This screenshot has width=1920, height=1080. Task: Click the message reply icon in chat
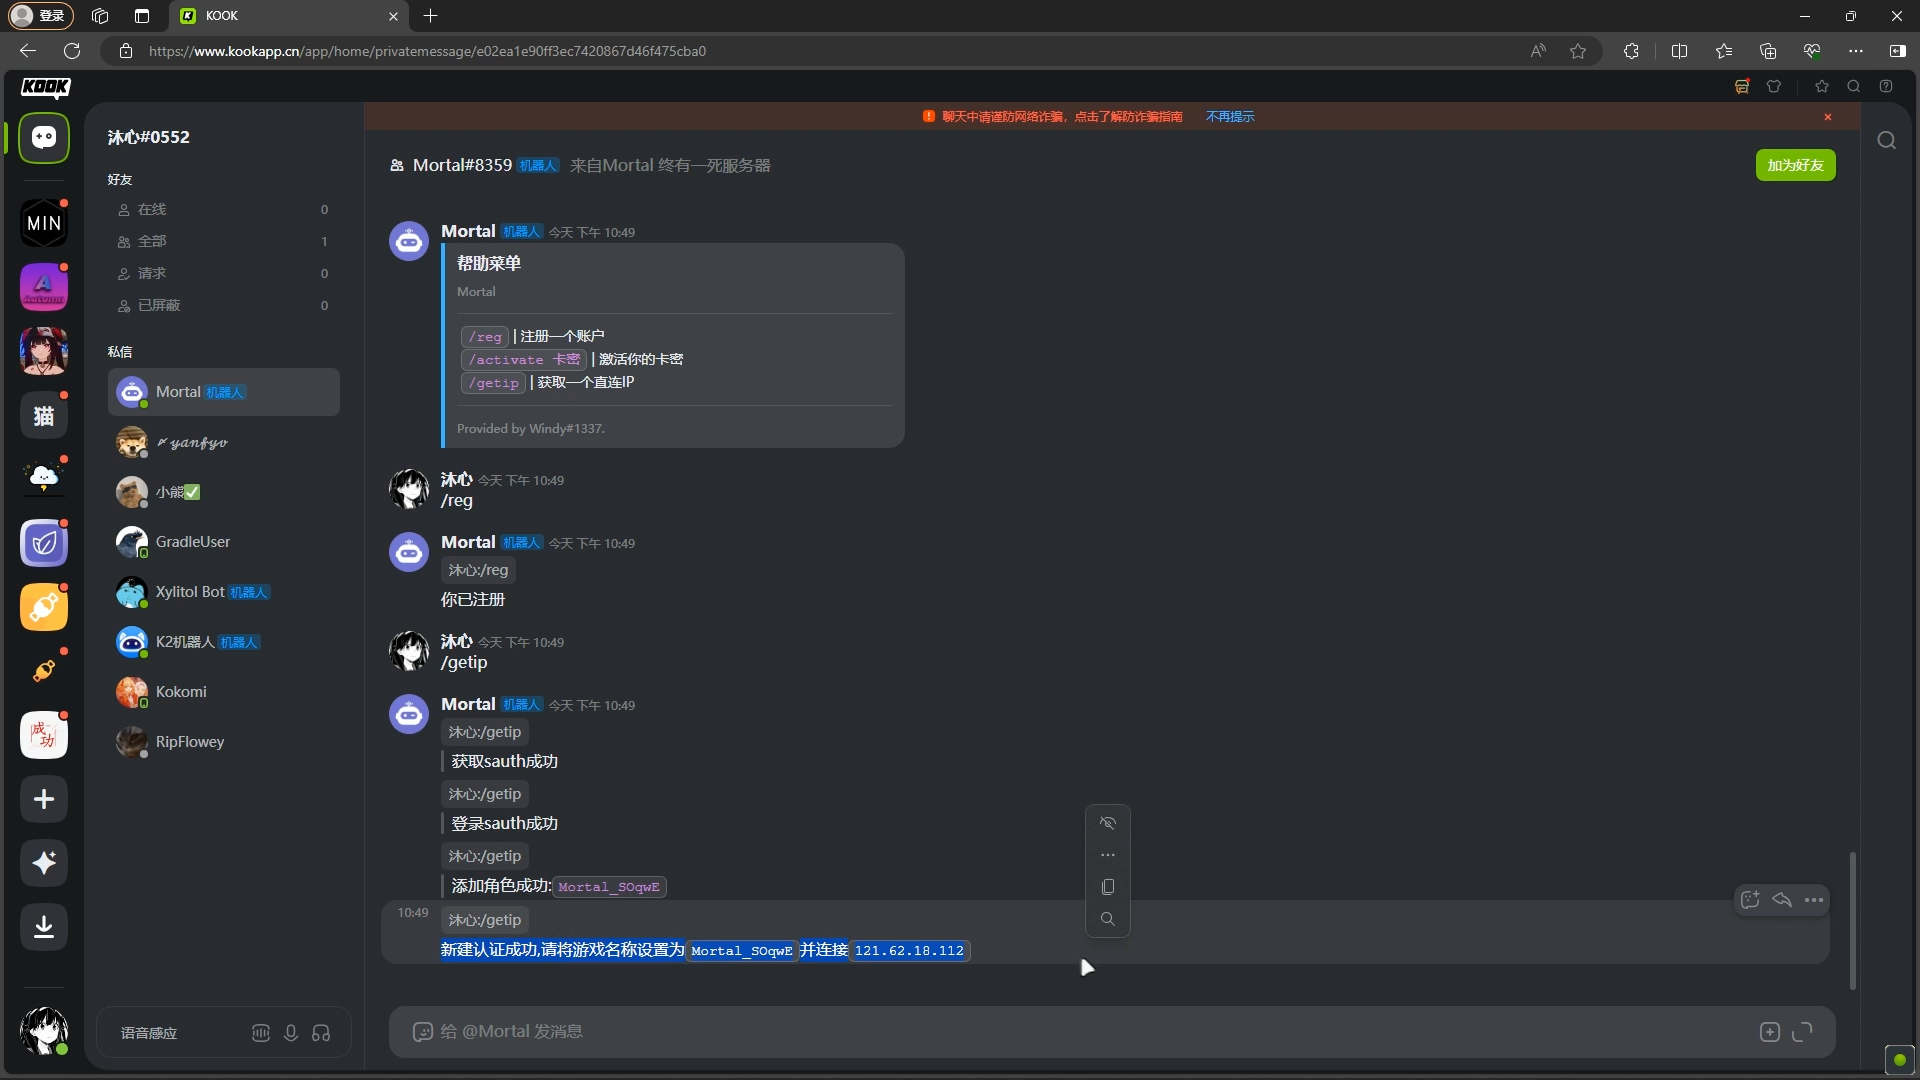[1783, 899]
